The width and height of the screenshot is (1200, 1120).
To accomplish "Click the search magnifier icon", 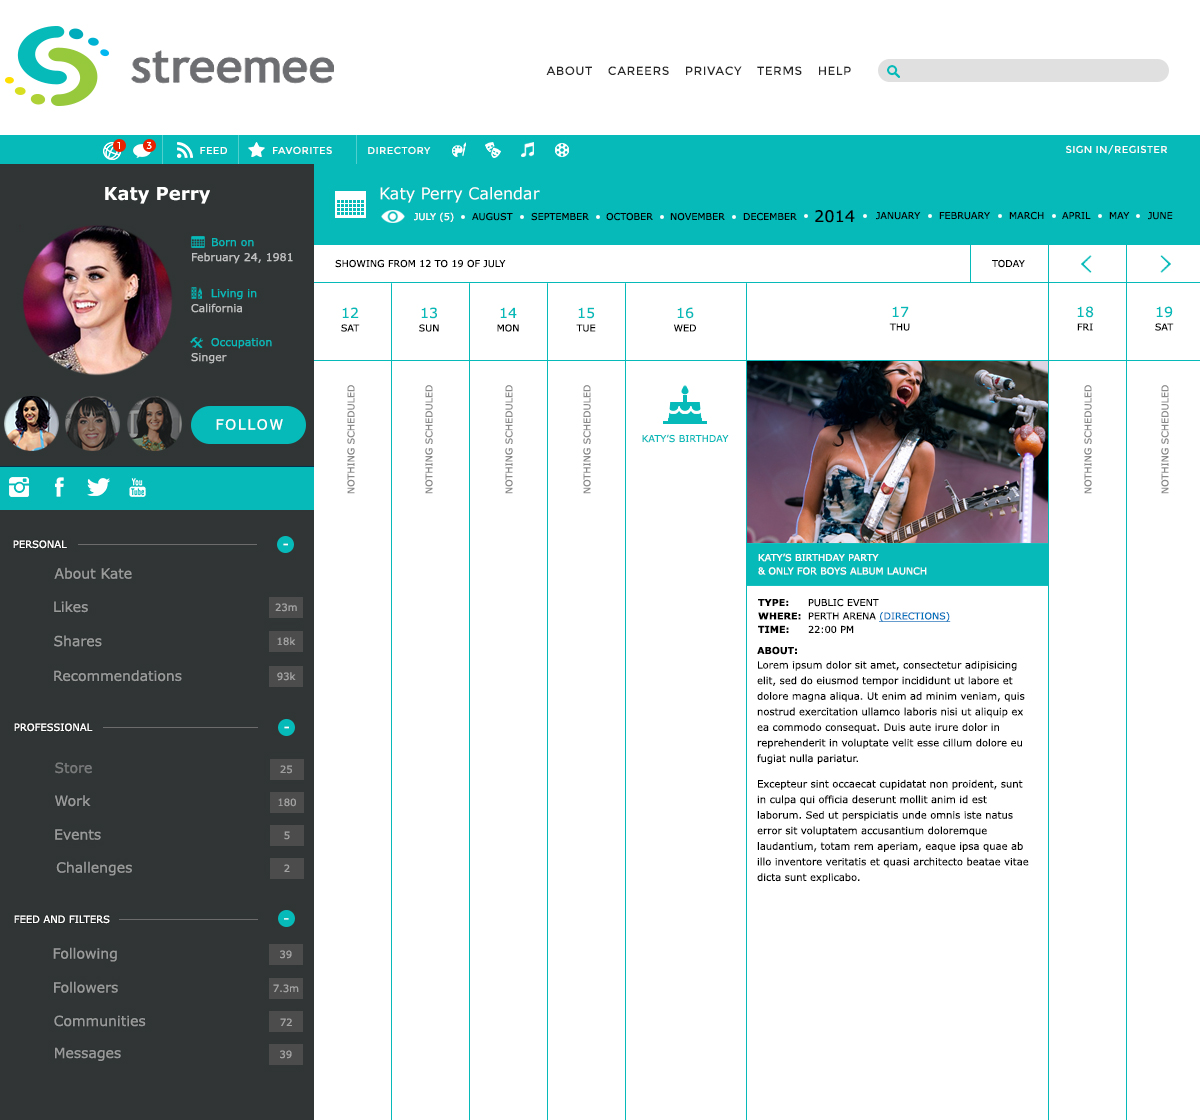I will pyautogui.click(x=893, y=71).
